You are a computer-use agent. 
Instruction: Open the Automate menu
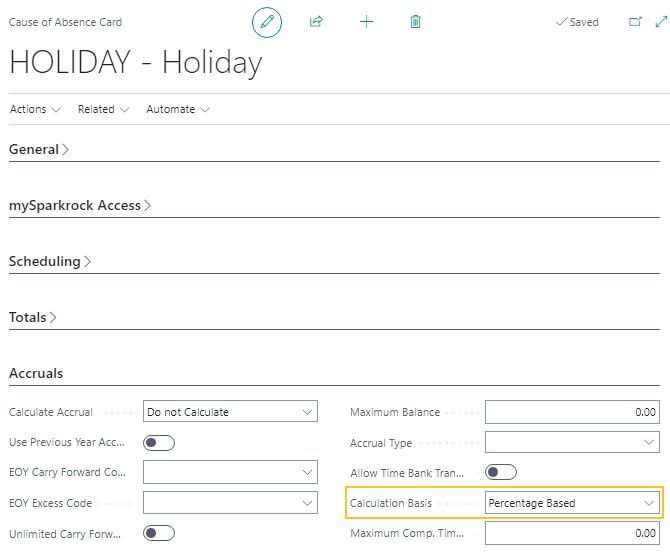click(x=177, y=109)
